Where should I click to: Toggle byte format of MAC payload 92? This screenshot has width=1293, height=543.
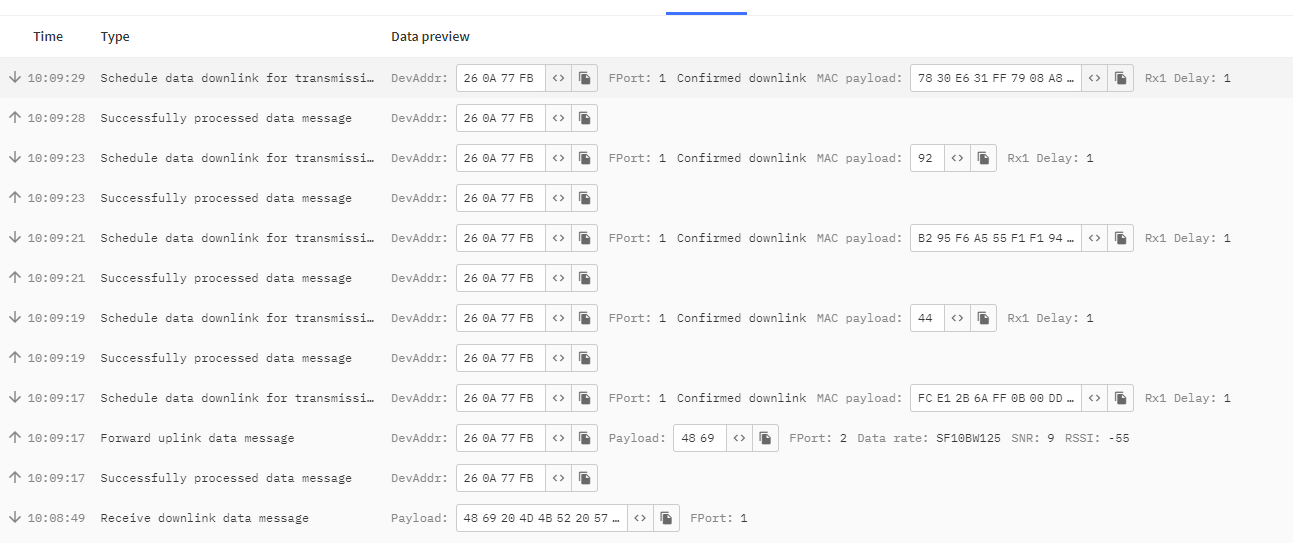(x=958, y=158)
